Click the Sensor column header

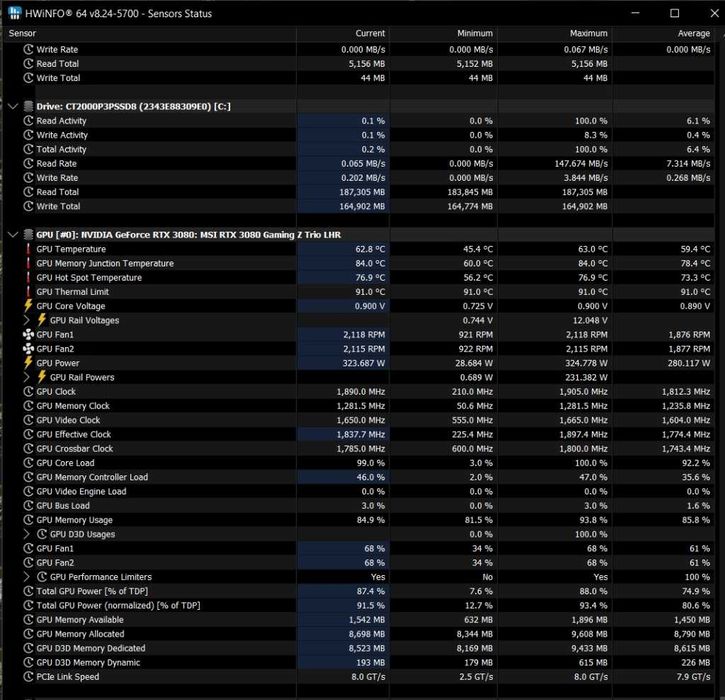click(x=150, y=33)
